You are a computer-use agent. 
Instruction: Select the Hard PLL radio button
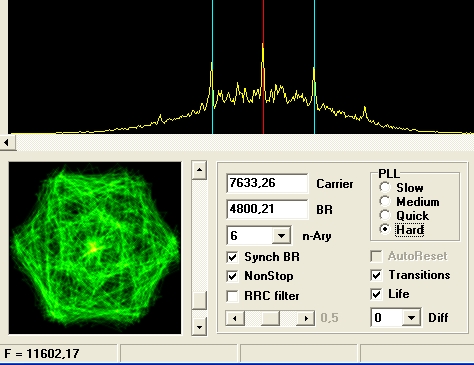(x=385, y=229)
